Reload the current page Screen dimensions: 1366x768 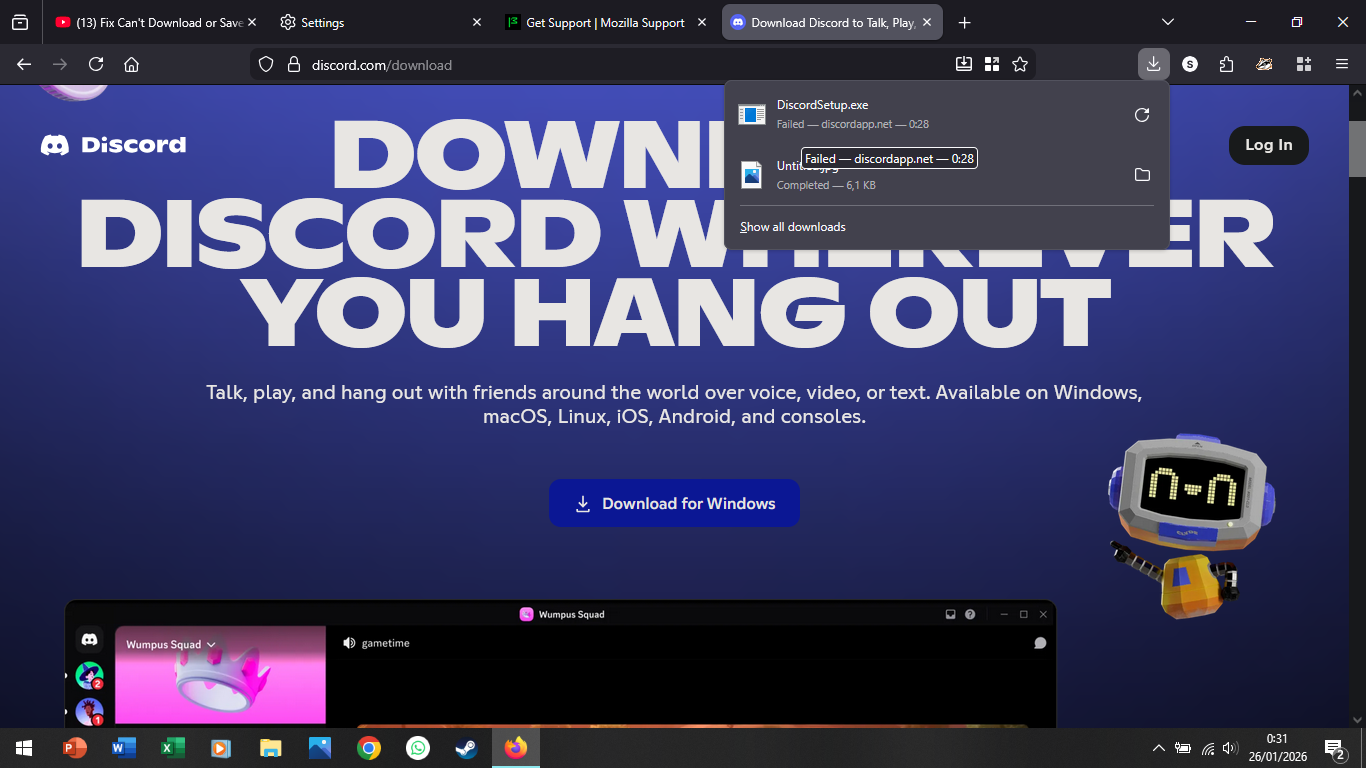coord(96,64)
